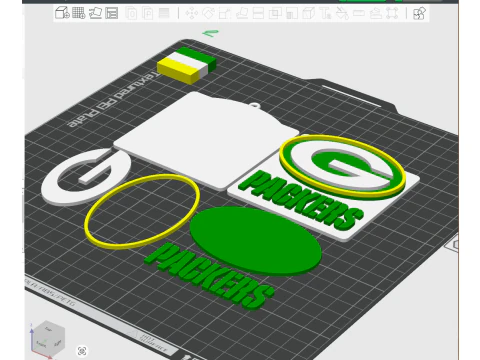The image size is (480, 360).
Task: Open the Text shape tool
Action: point(325,14)
